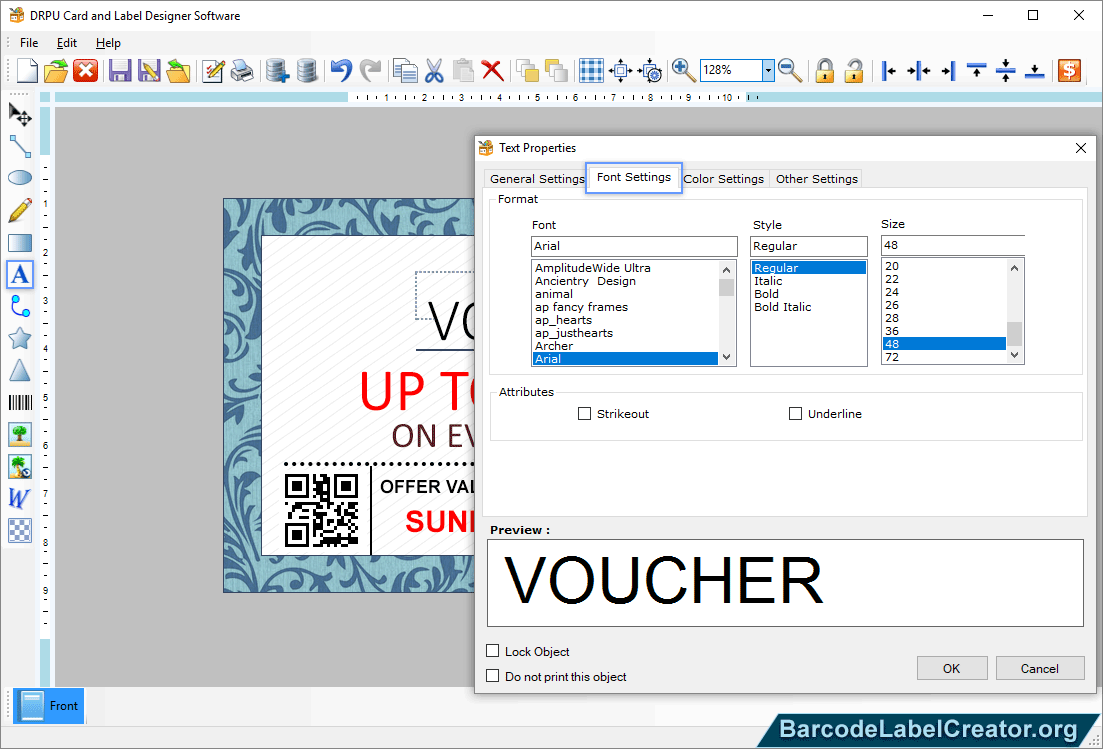Screen dimensions: 1103x749
Task: Select AmplitudeWide Ultra font
Action: coord(625,267)
